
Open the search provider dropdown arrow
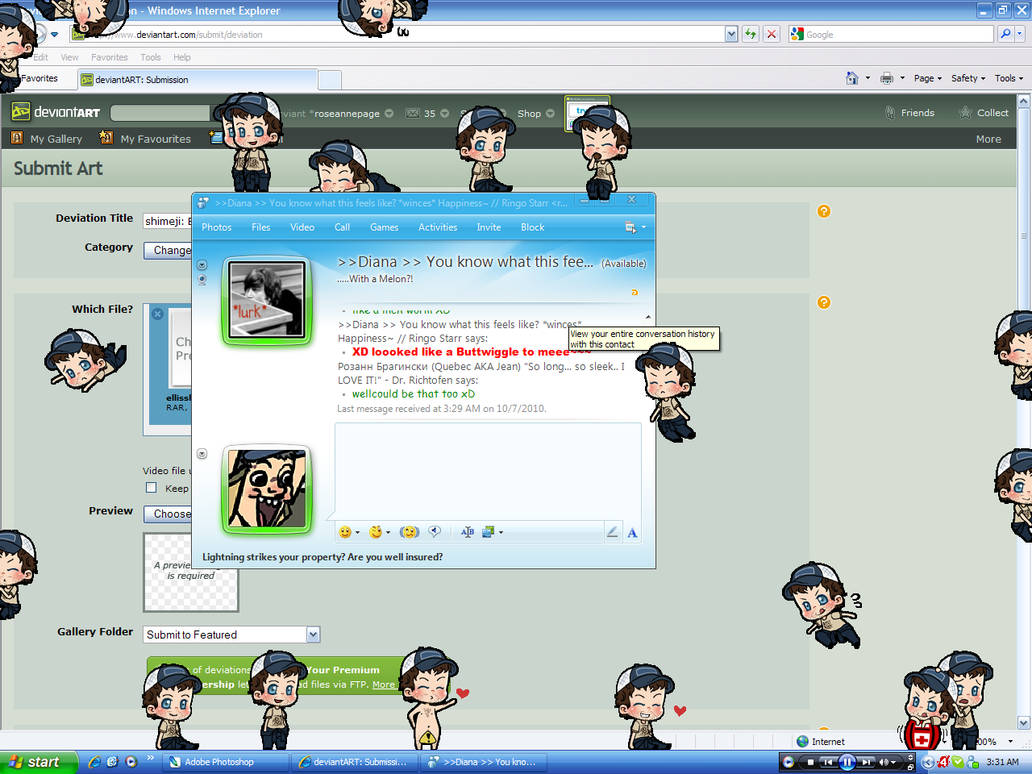coord(1021,34)
